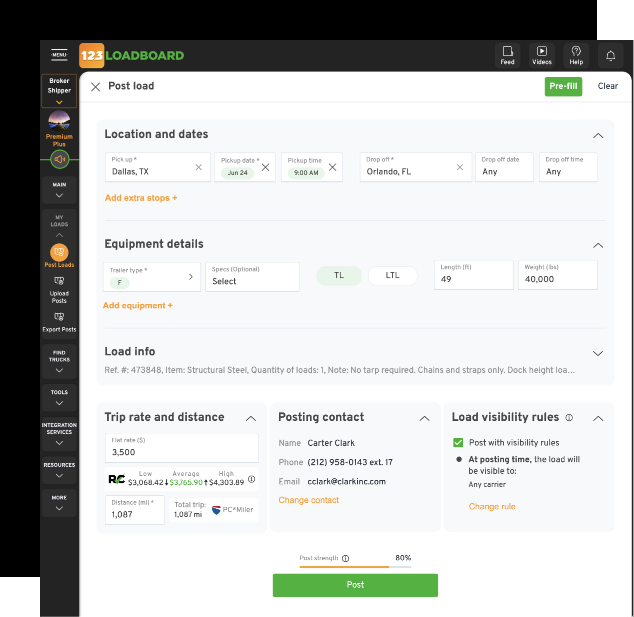The width and height of the screenshot is (634, 617).
Task: Open the Feed icon
Action: pos(507,55)
